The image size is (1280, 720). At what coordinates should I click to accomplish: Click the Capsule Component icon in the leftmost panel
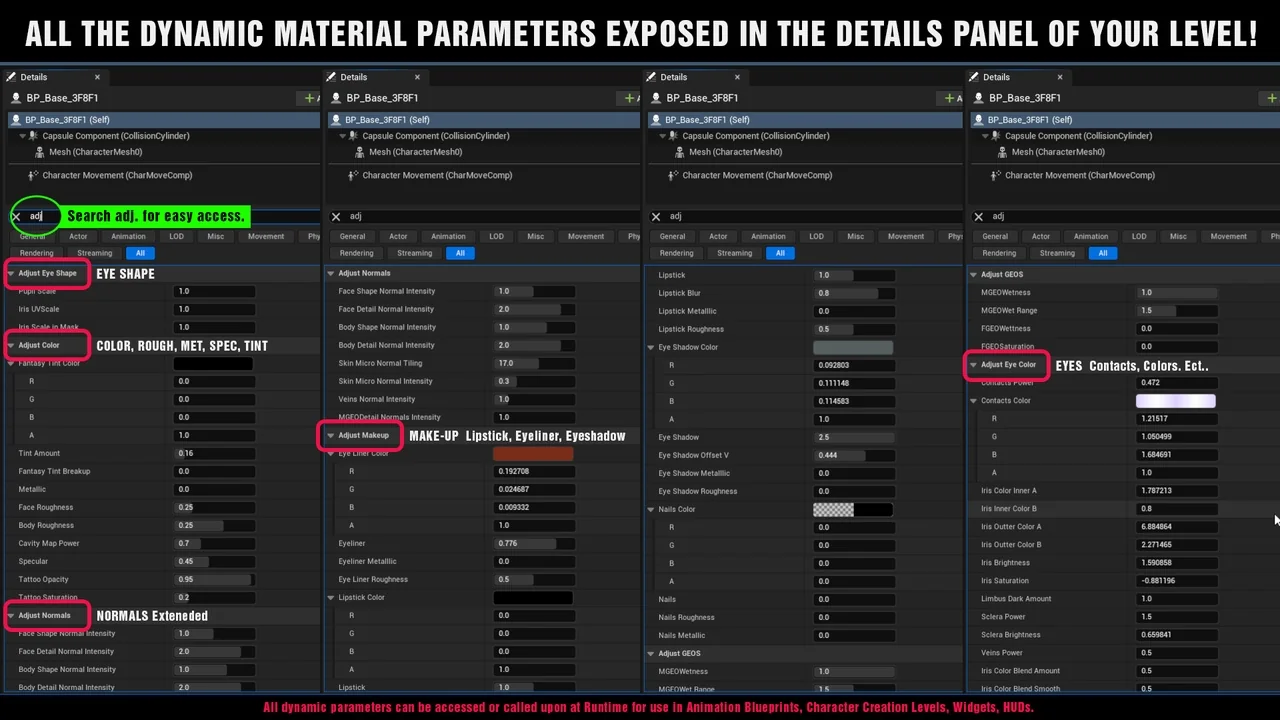tap(33, 136)
